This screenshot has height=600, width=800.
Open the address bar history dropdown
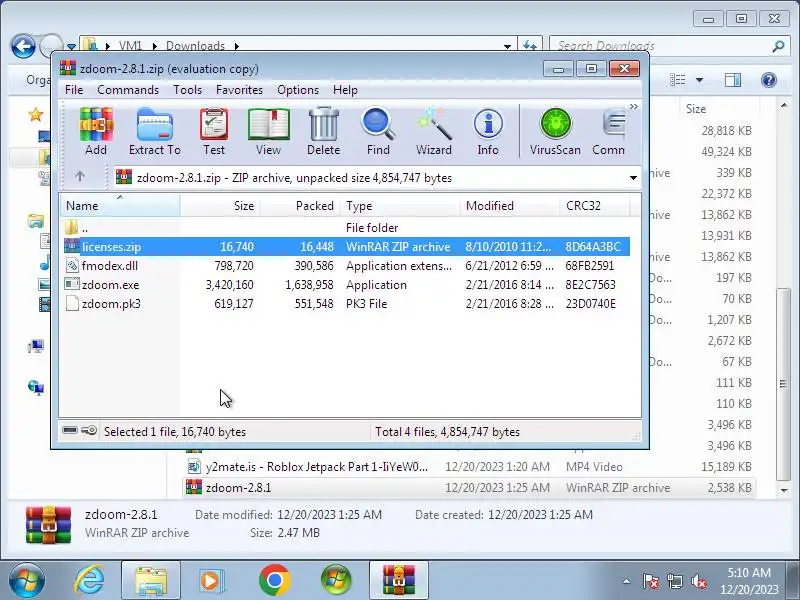click(507, 46)
